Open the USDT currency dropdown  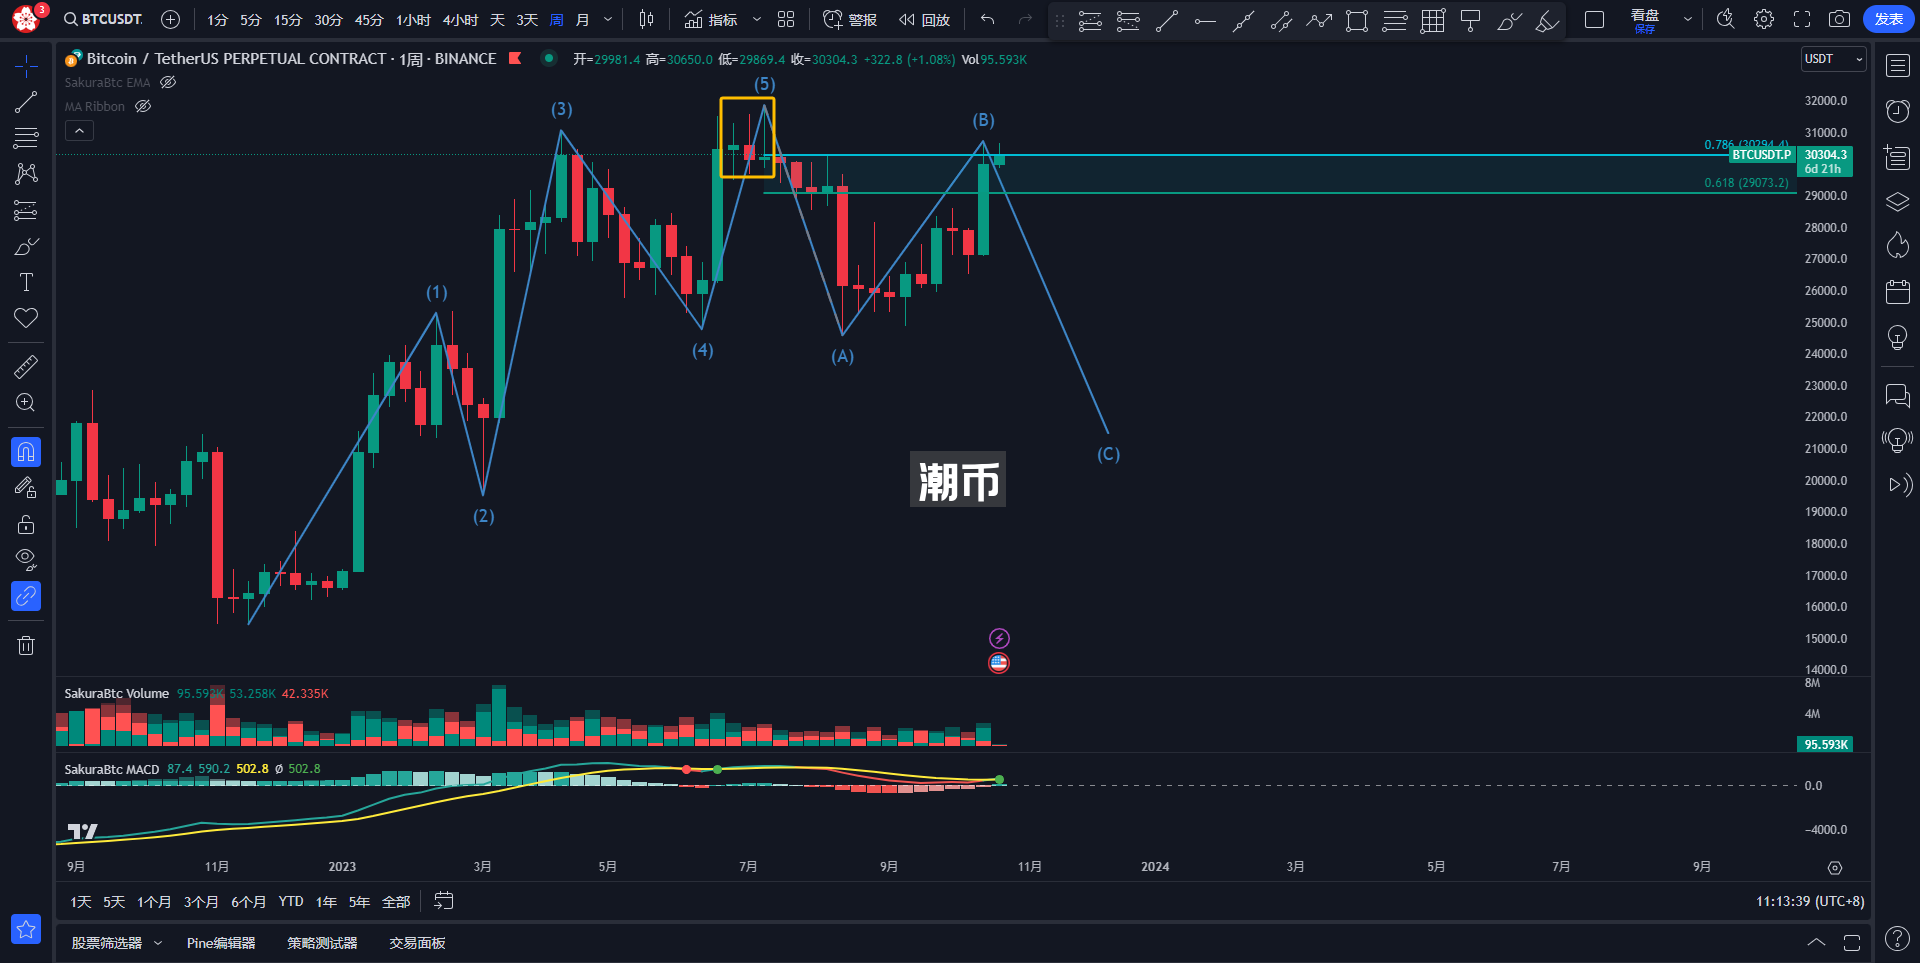point(1833,59)
